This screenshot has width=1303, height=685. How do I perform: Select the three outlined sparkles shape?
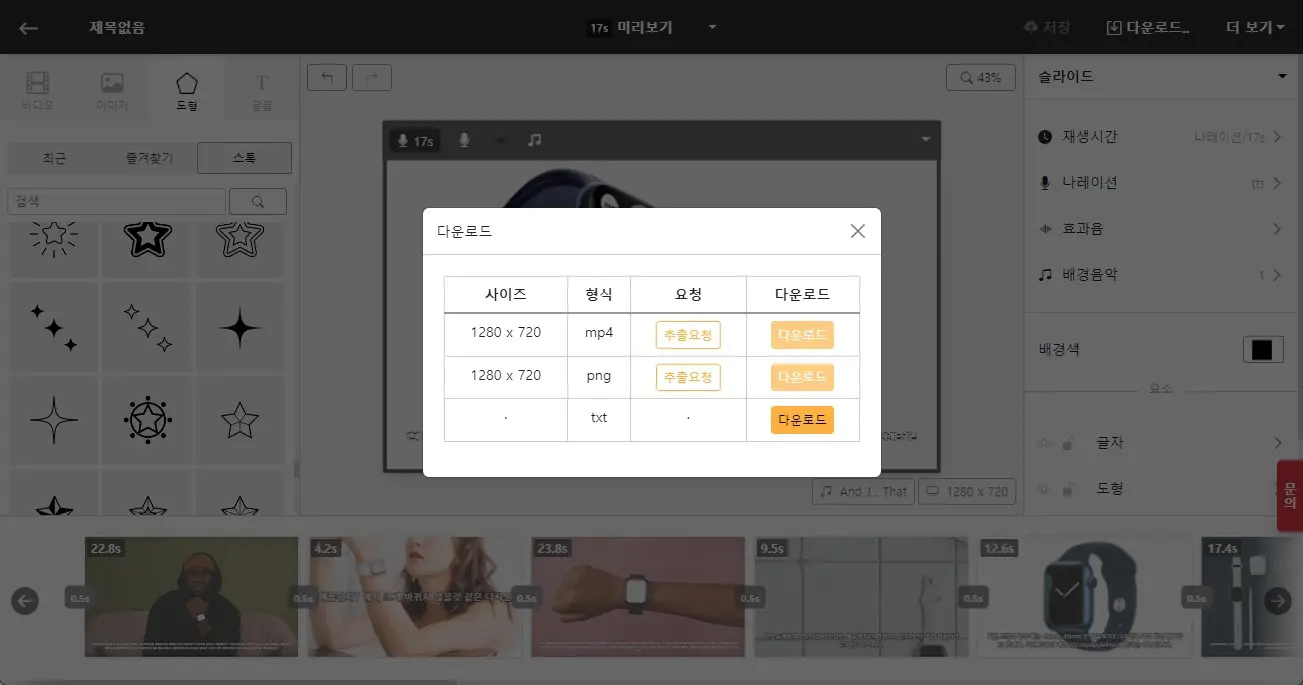[148, 327]
